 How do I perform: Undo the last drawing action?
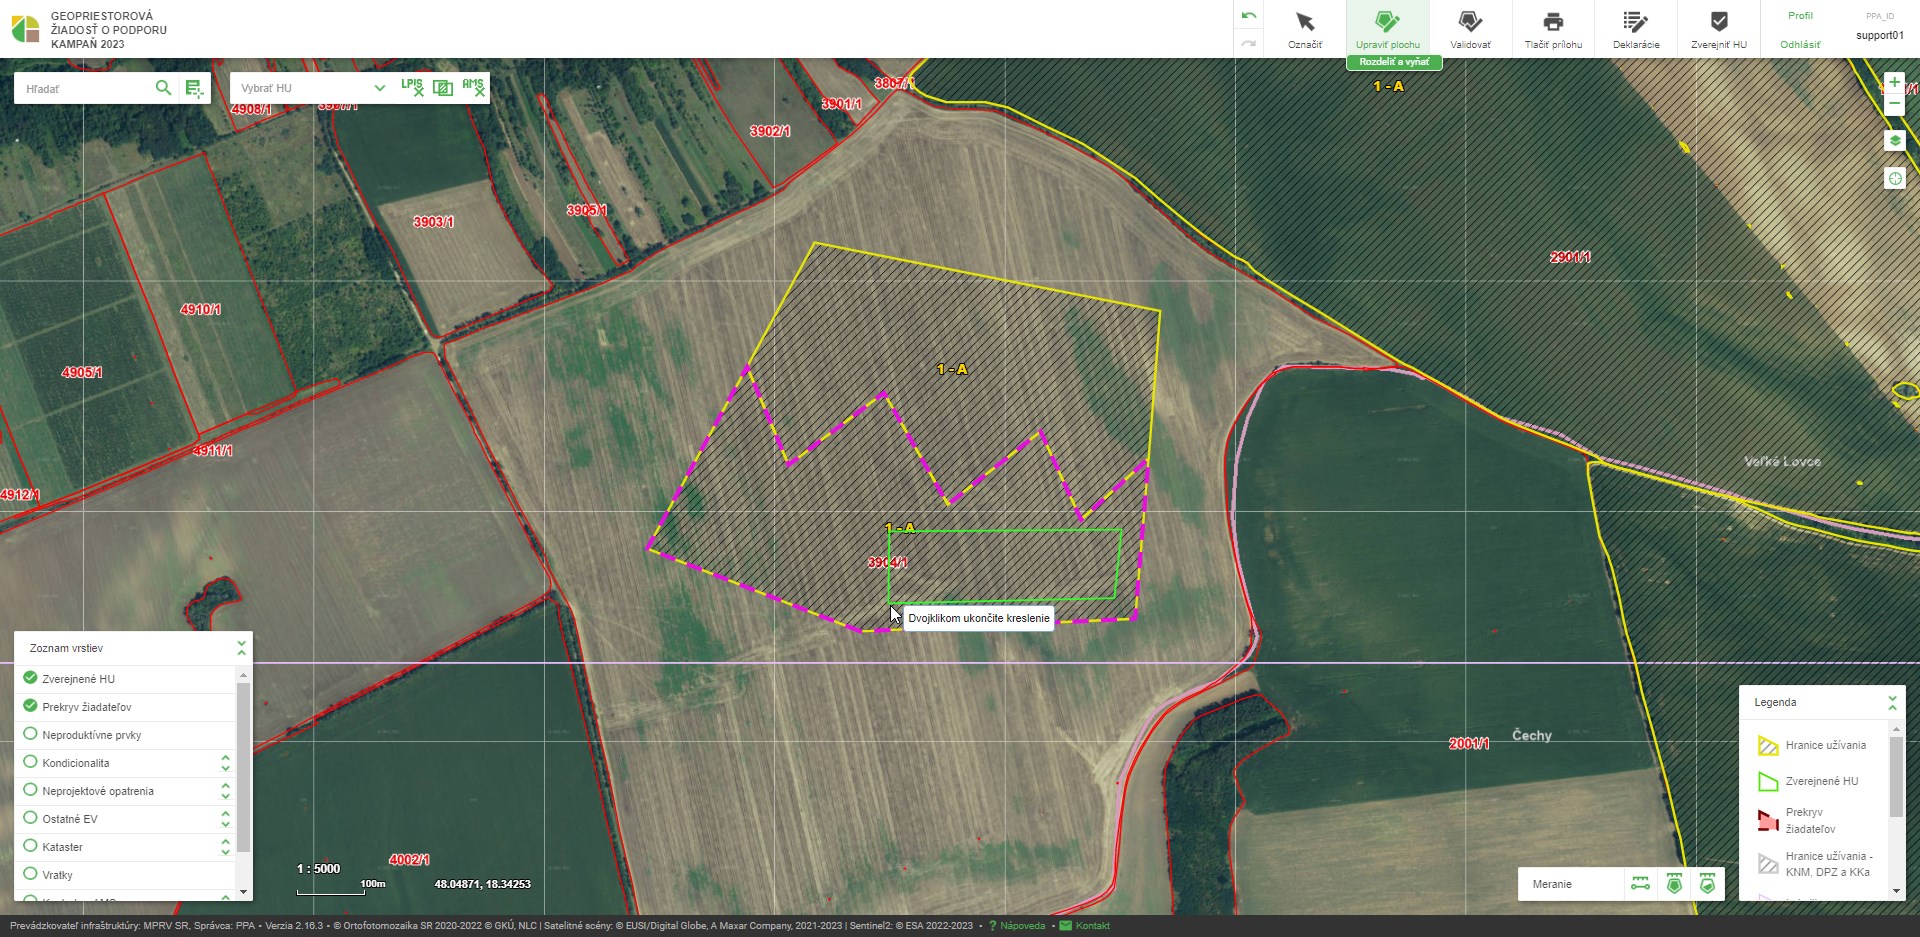tap(1249, 16)
